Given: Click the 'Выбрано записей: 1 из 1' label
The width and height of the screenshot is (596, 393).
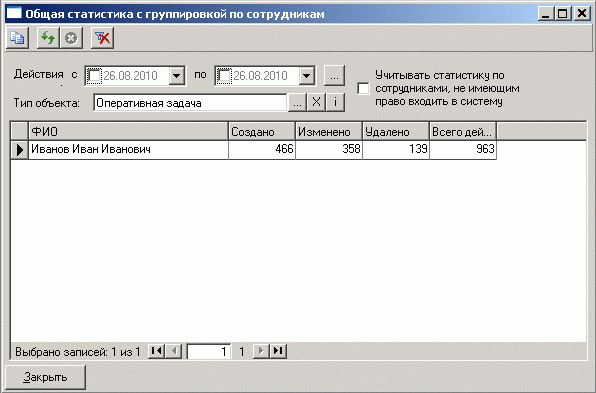Looking at the screenshot, I should click(78, 352).
